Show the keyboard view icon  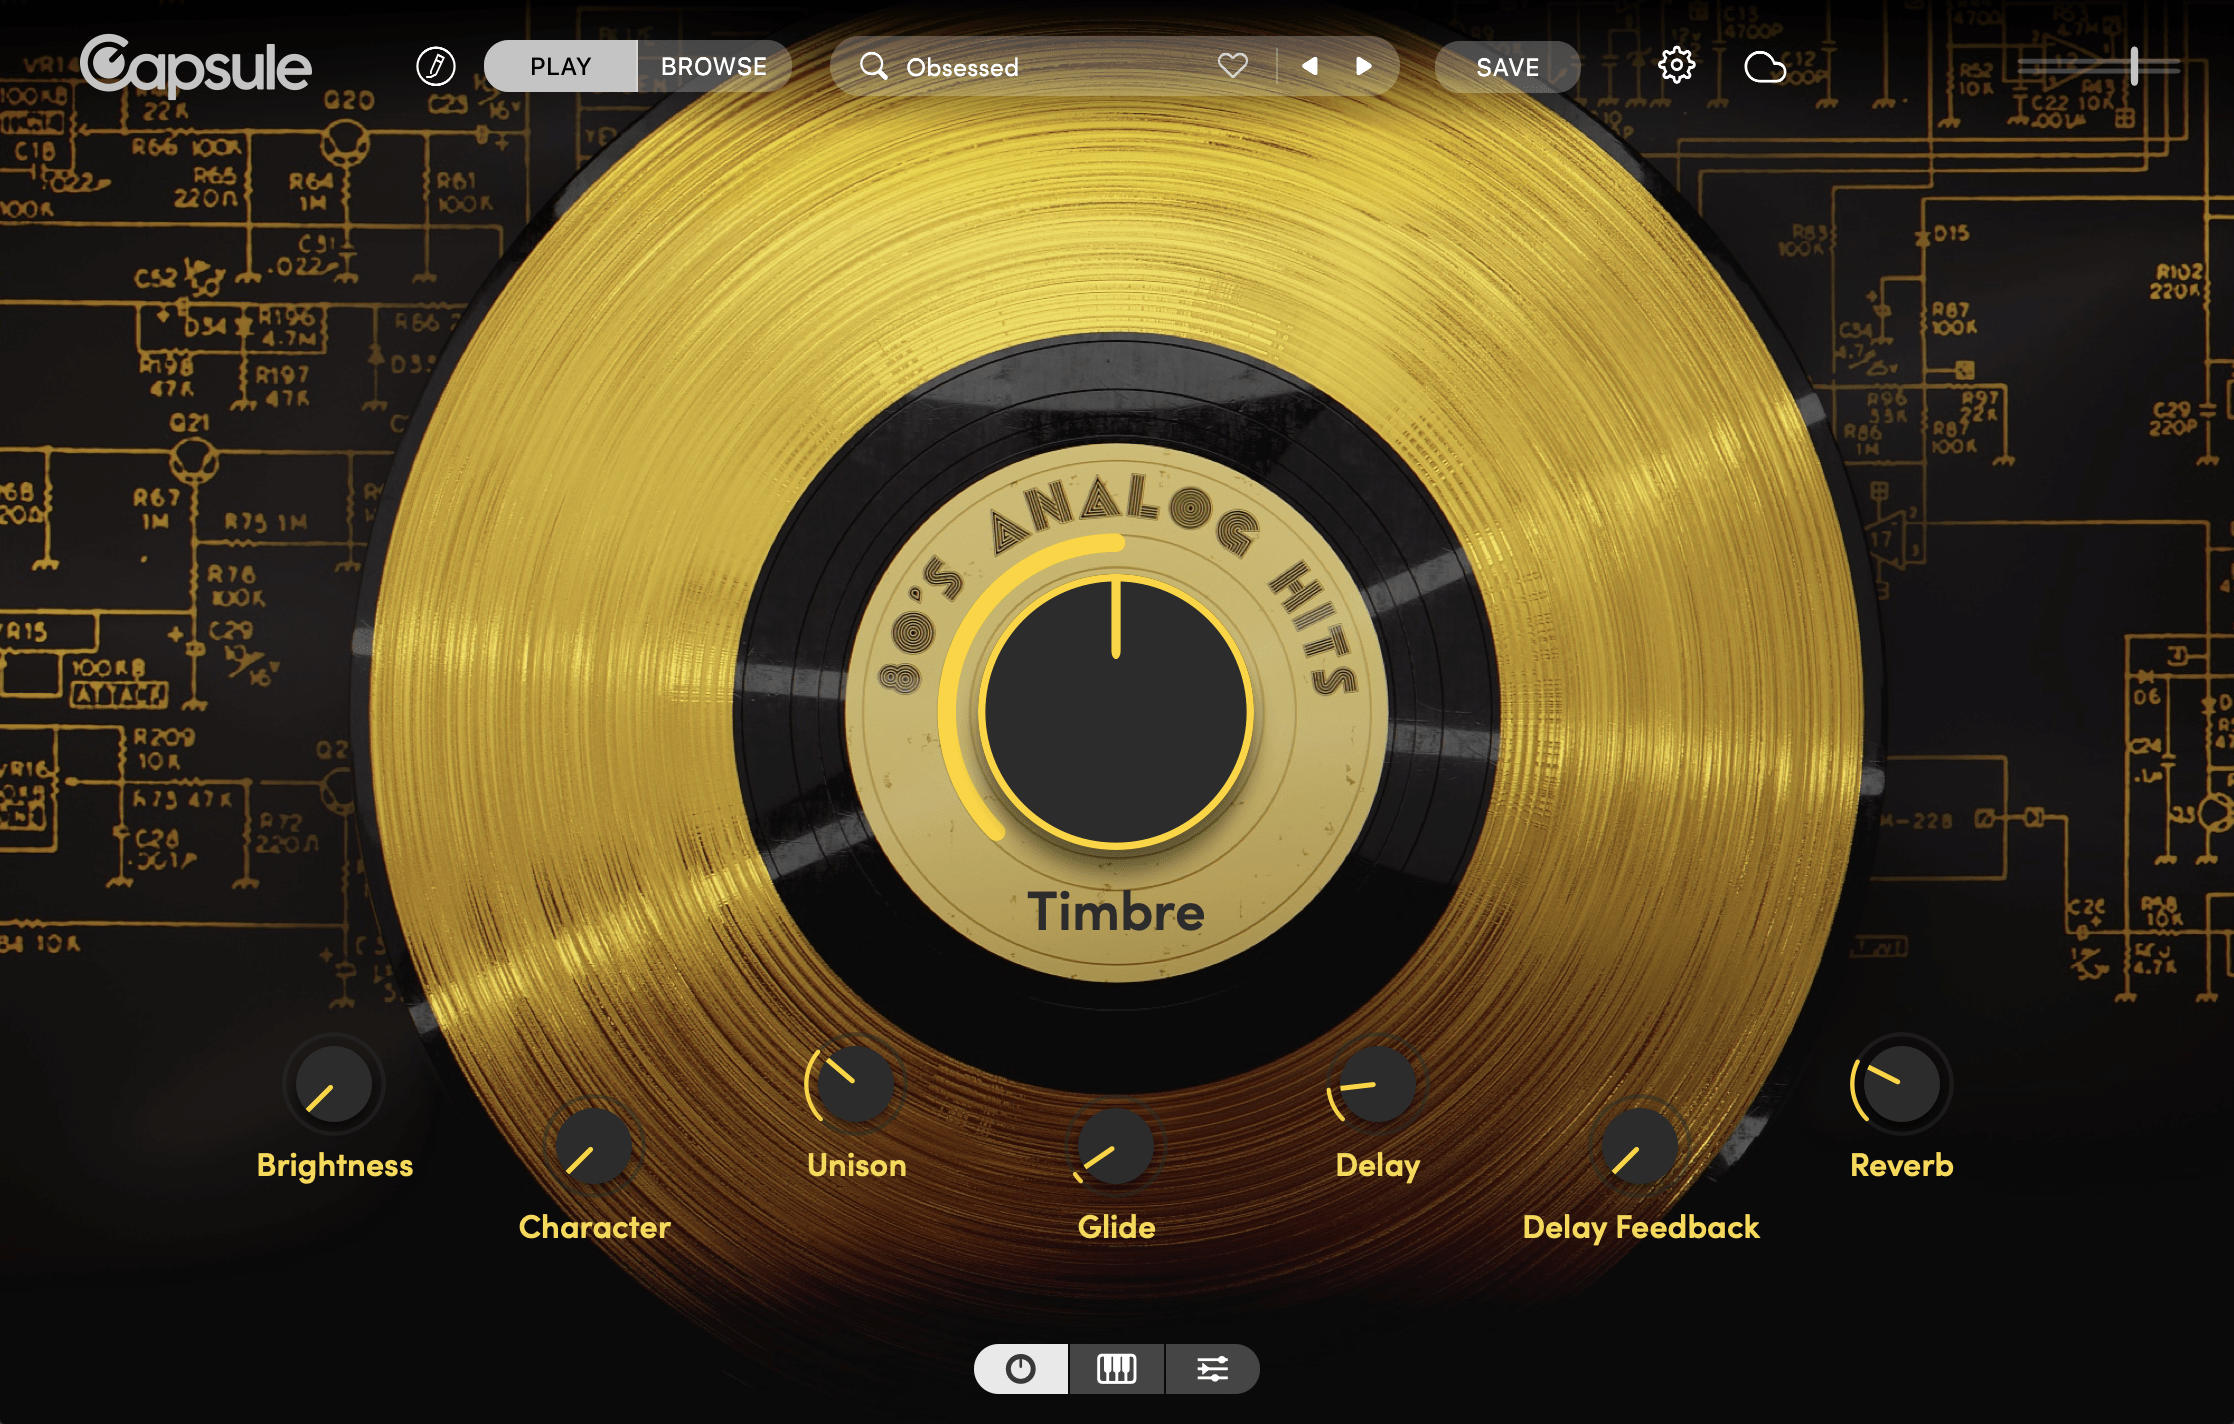click(1116, 1369)
